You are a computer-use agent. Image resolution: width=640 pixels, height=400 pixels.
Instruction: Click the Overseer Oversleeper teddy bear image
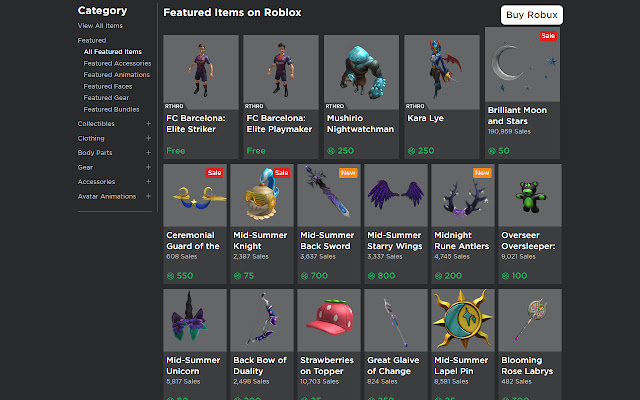tap(529, 197)
